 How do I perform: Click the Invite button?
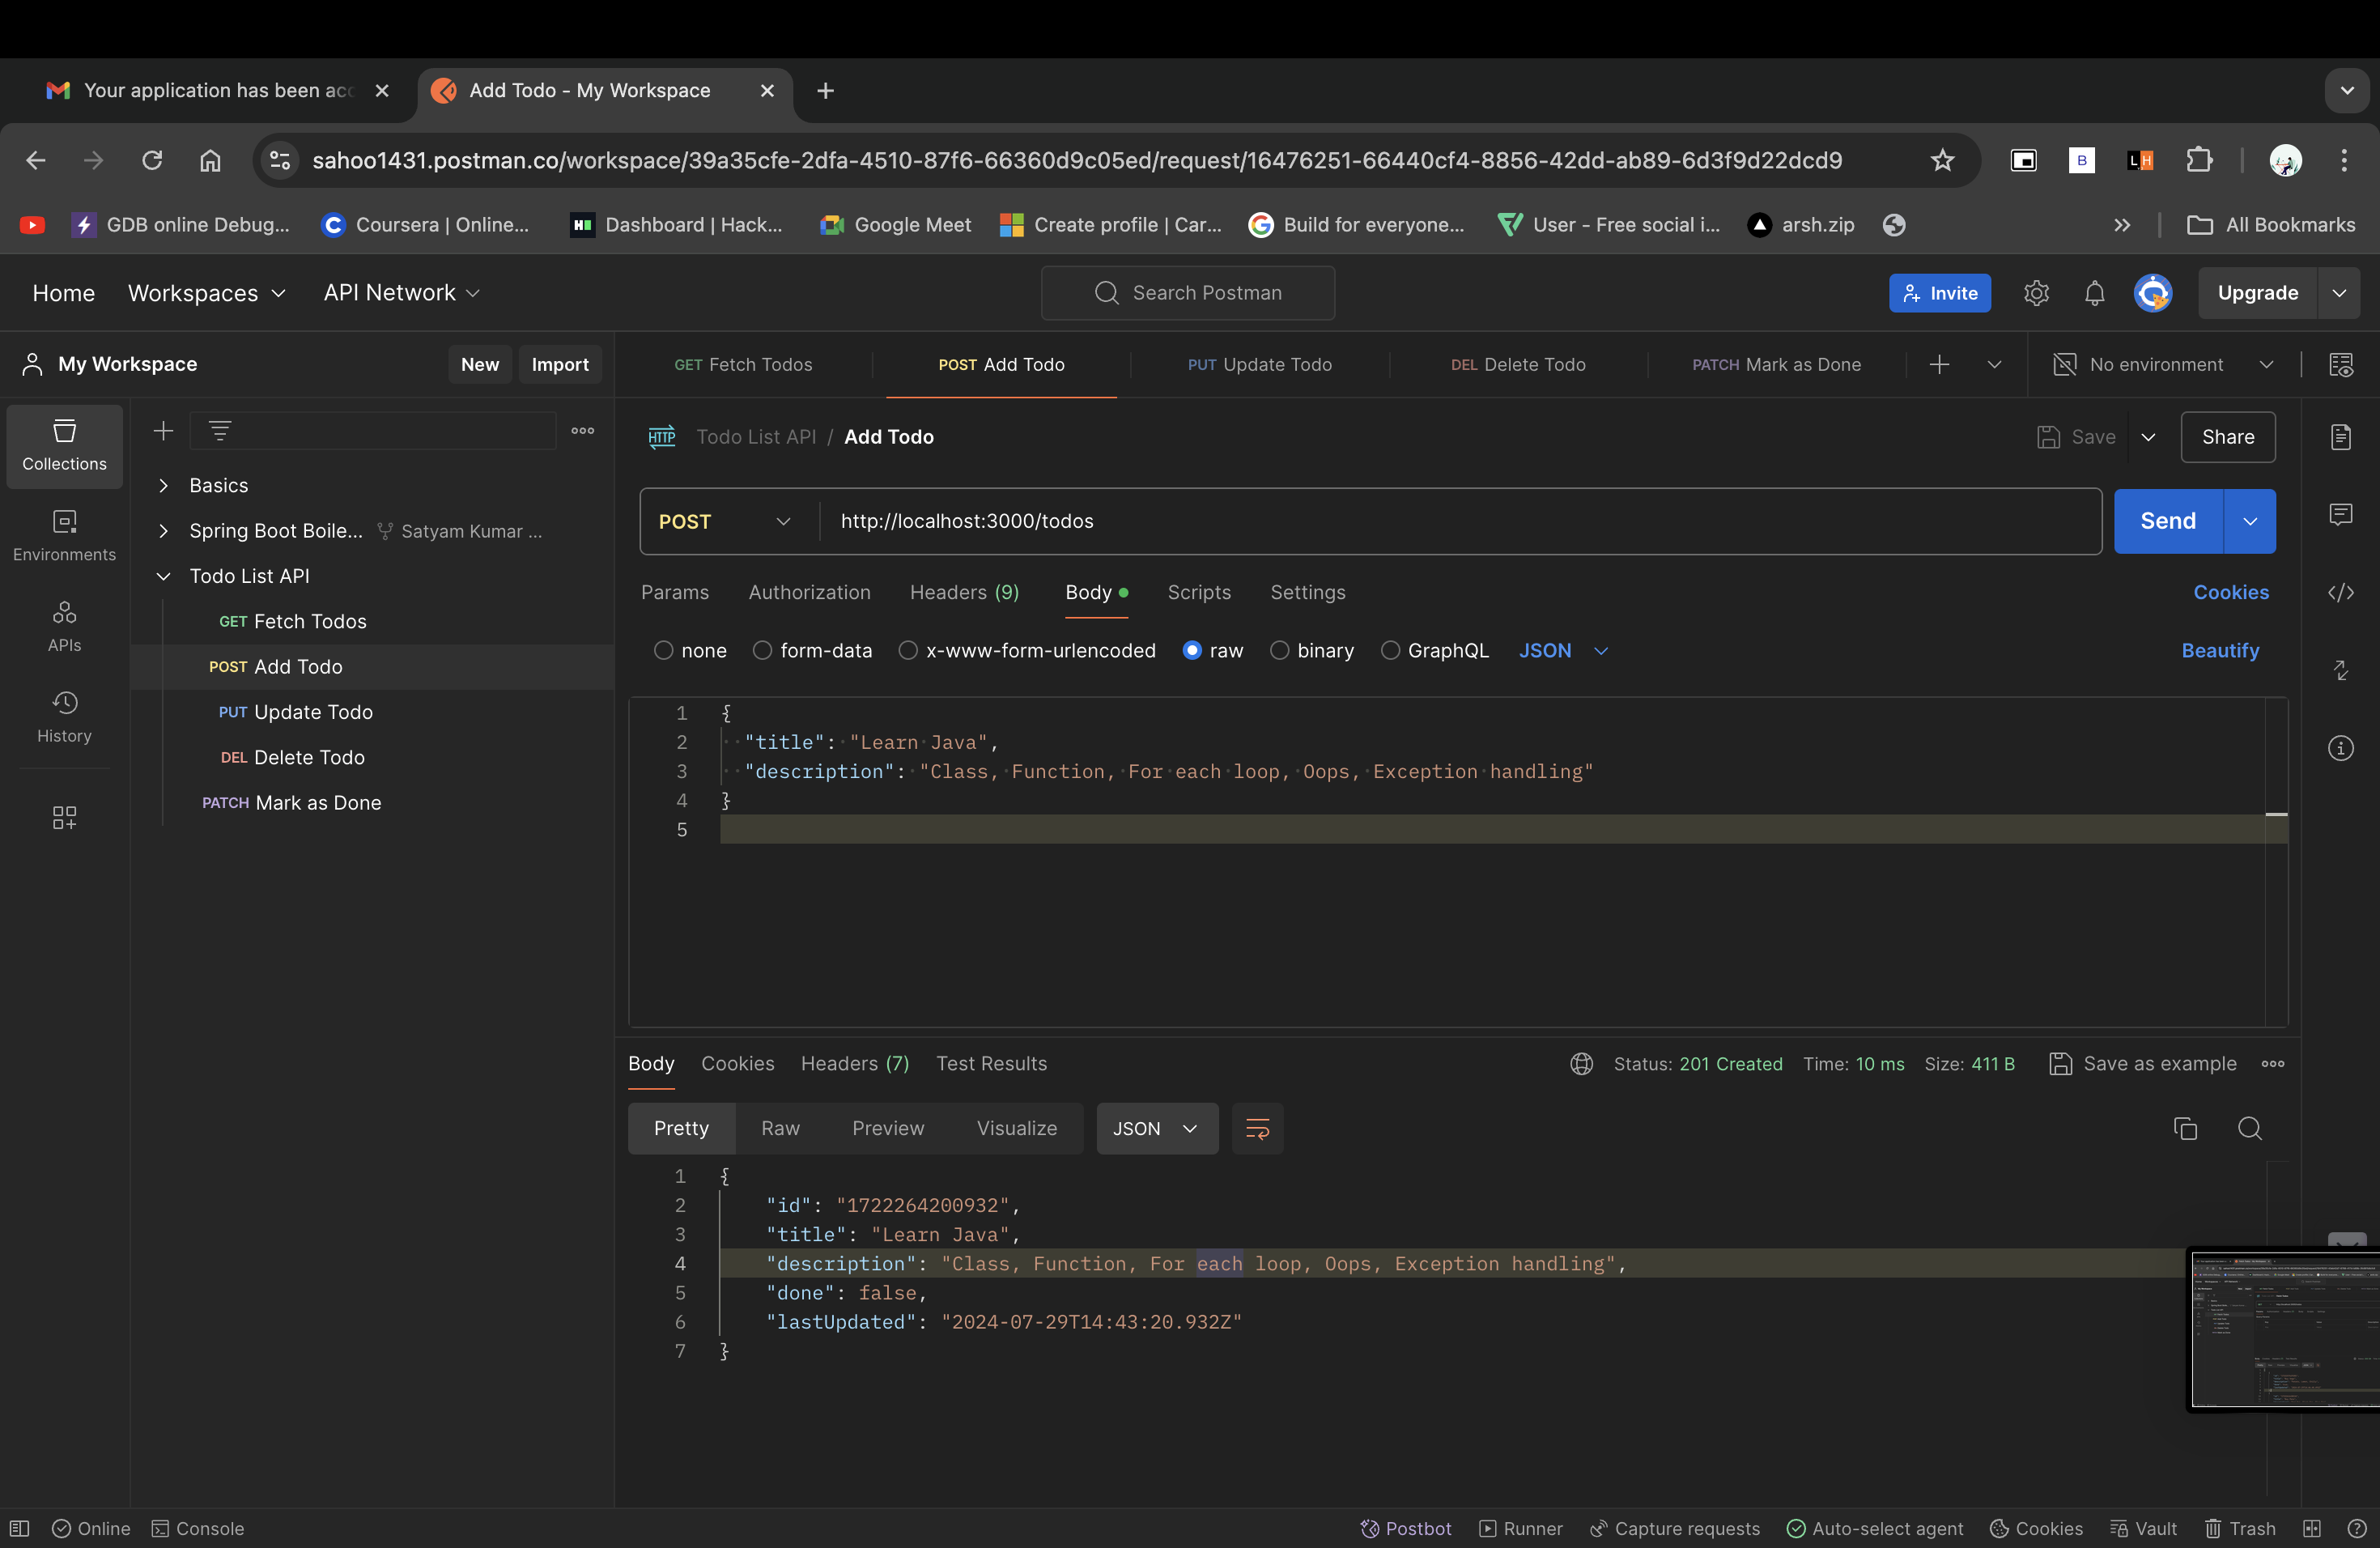[x=1939, y=293]
